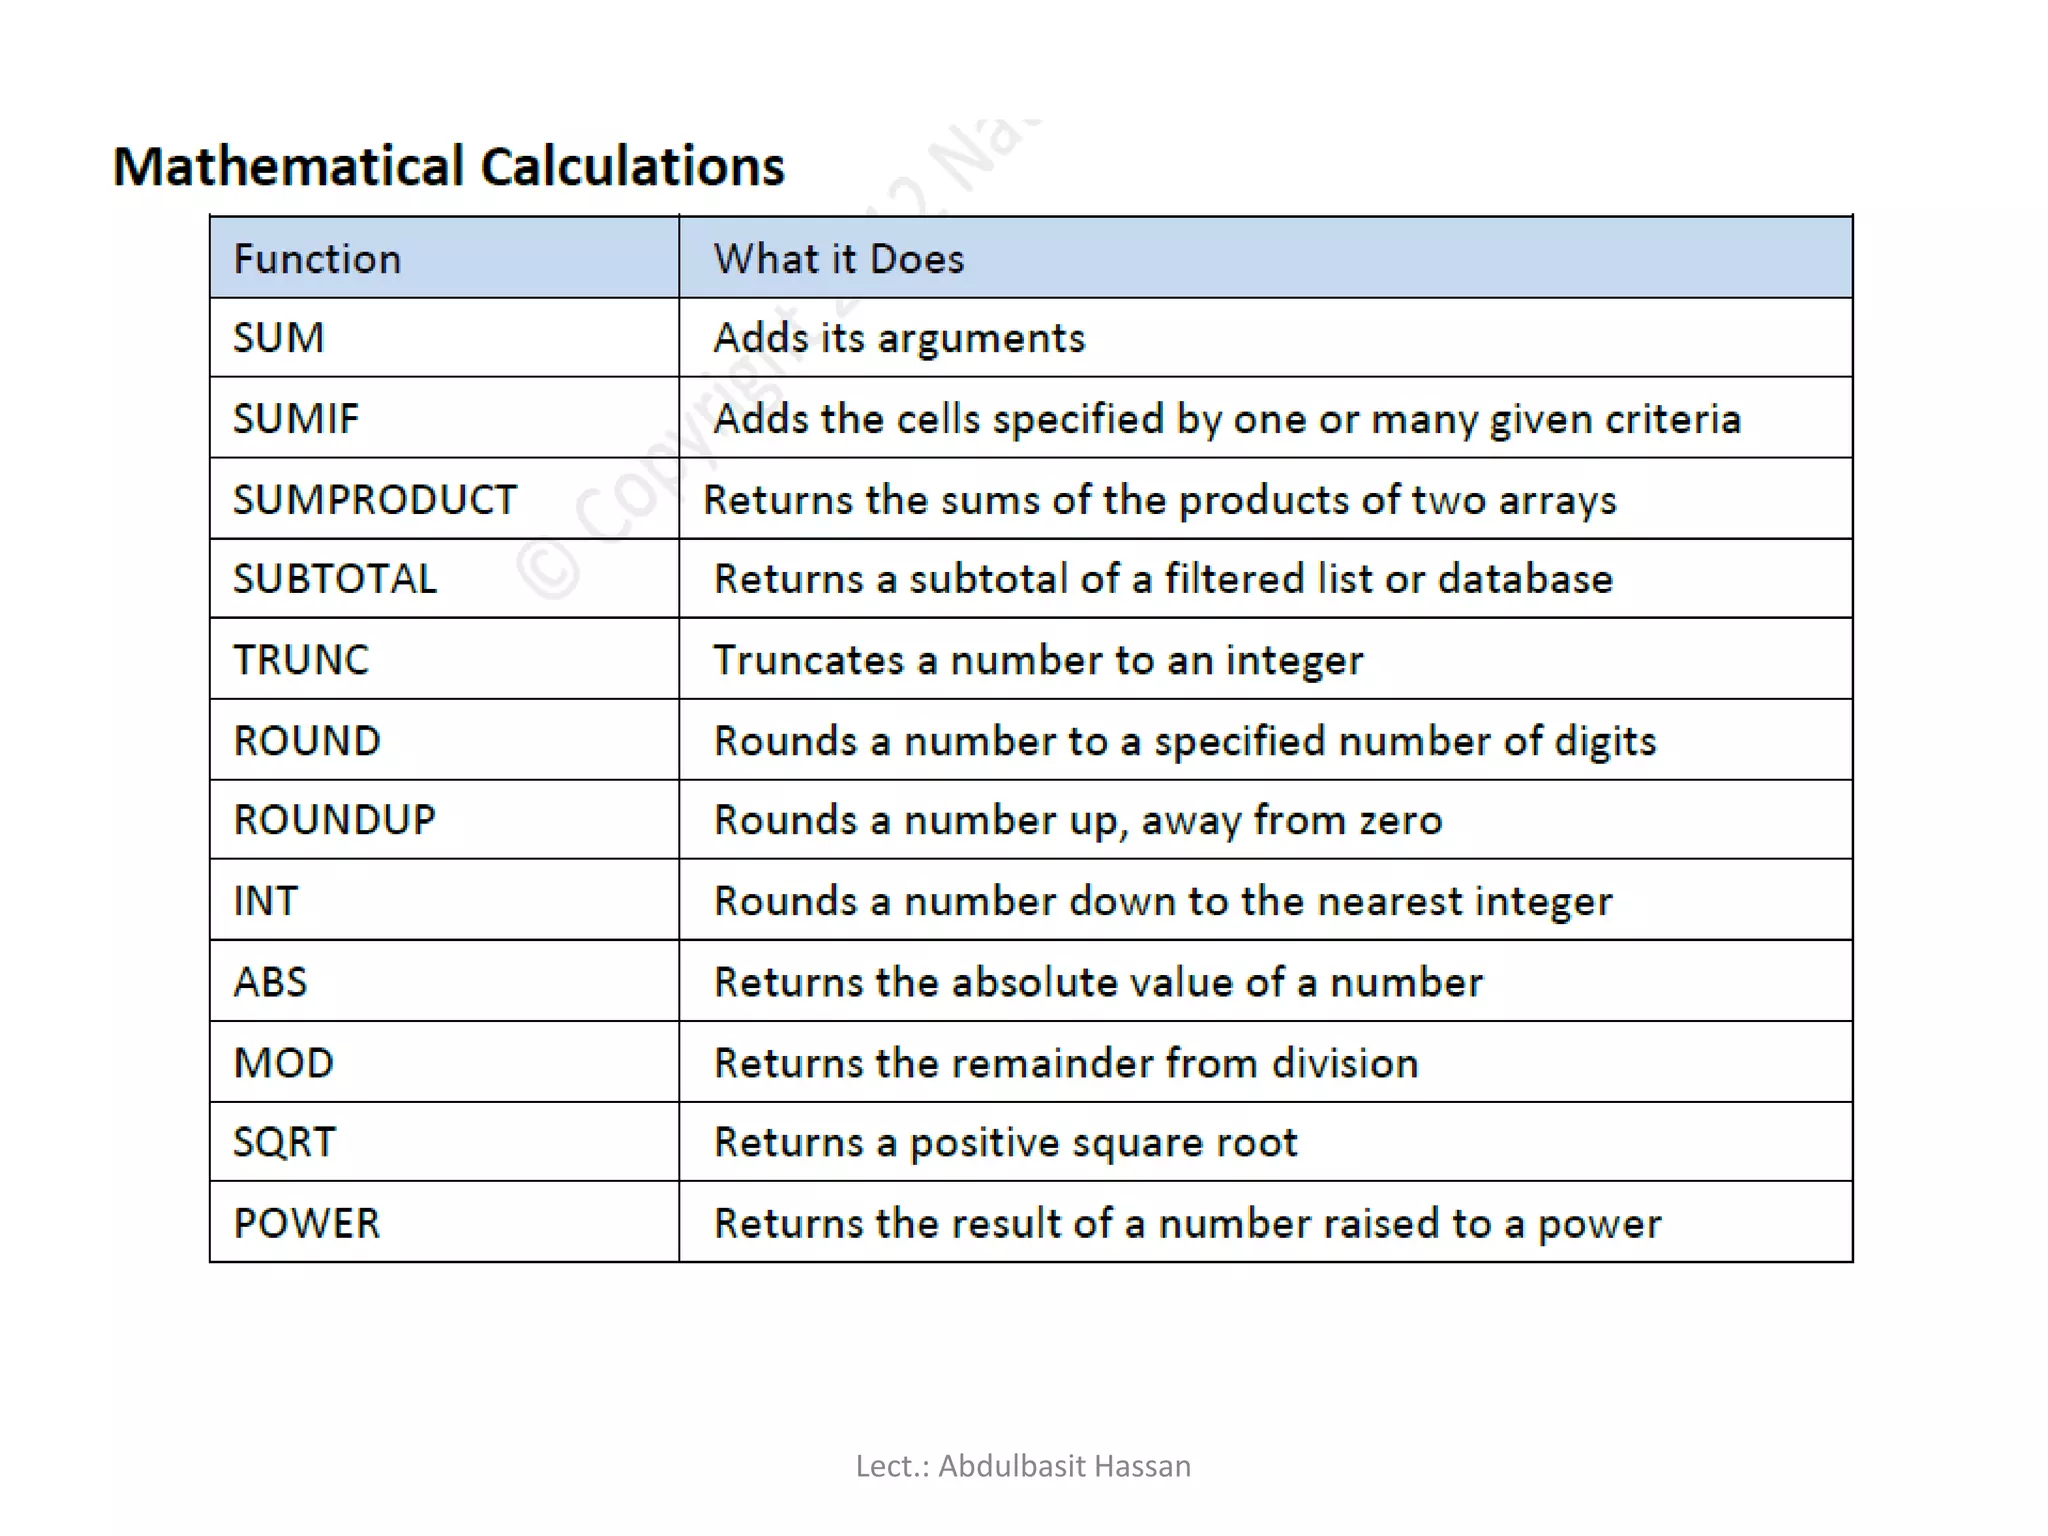Select the POWER function cell
This screenshot has height=1536, width=2048.
[444, 1222]
